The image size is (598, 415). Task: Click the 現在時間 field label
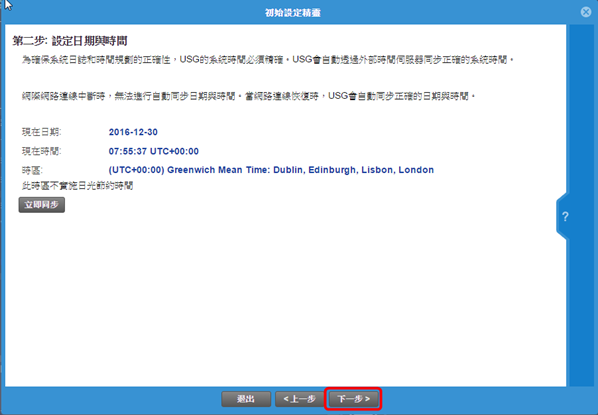click(x=41, y=151)
